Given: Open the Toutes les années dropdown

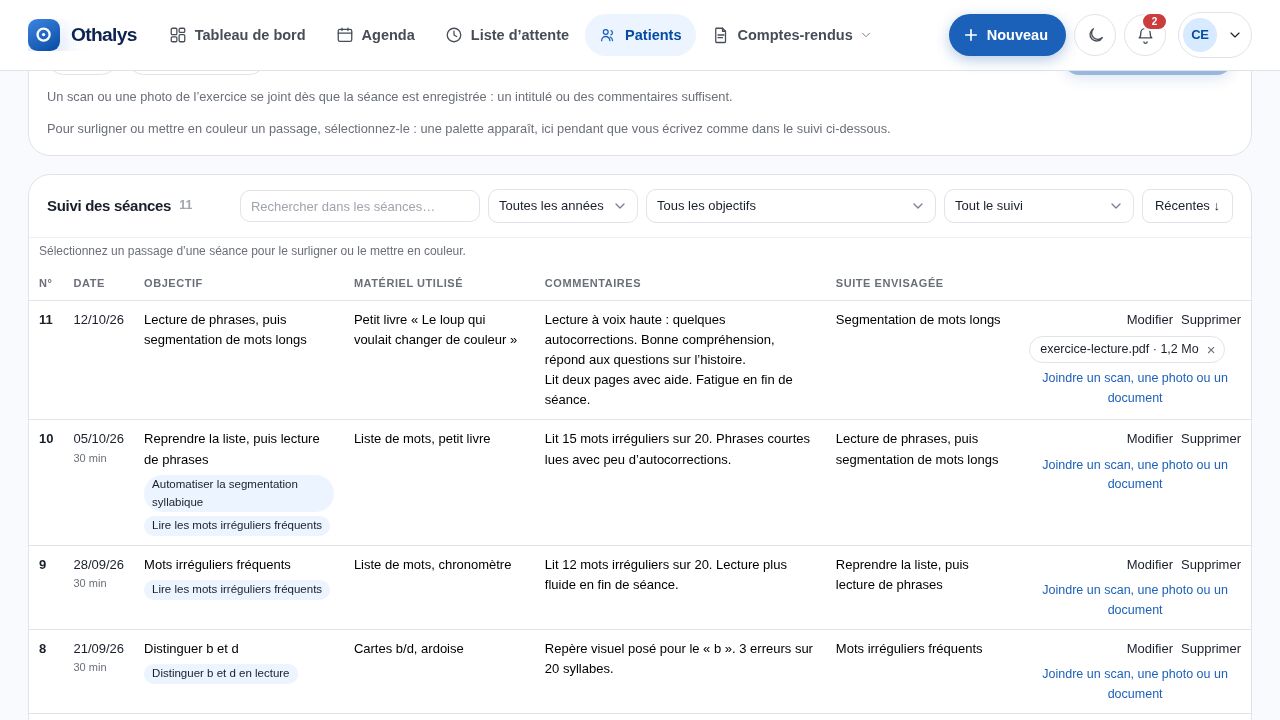Looking at the screenshot, I should [x=563, y=206].
